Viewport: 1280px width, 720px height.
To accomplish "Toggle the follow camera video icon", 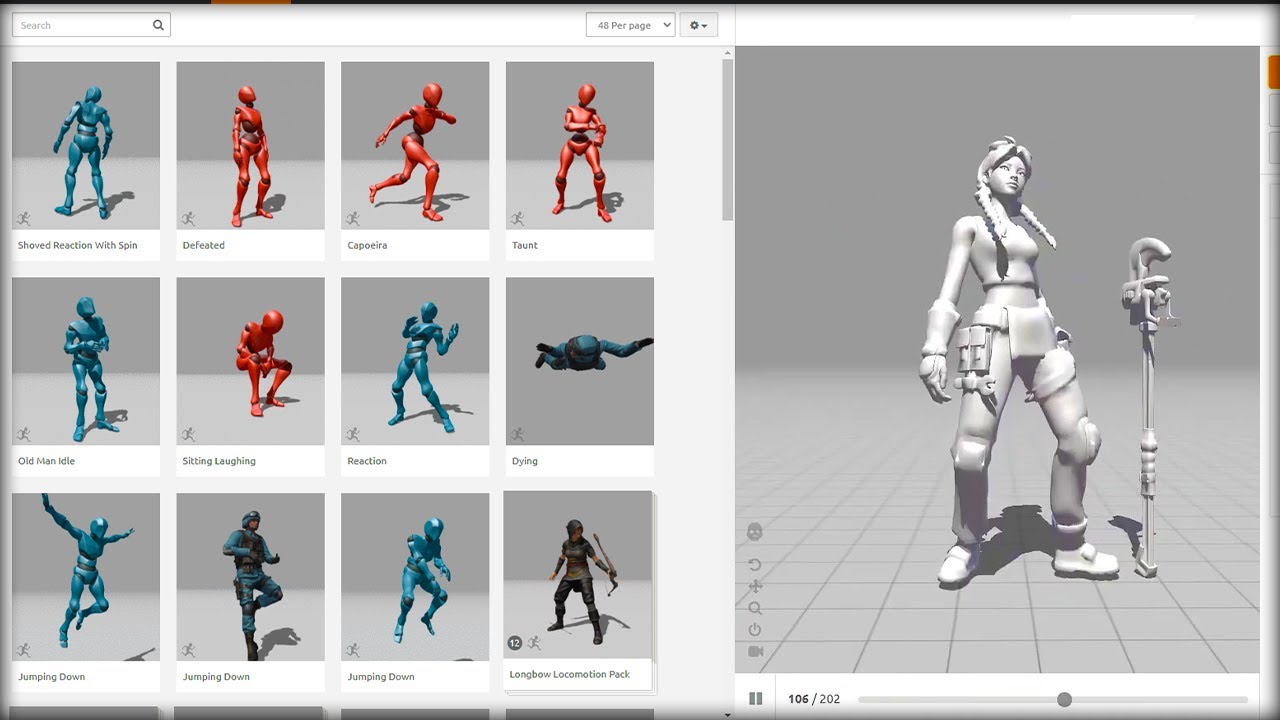I will (756, 652).
